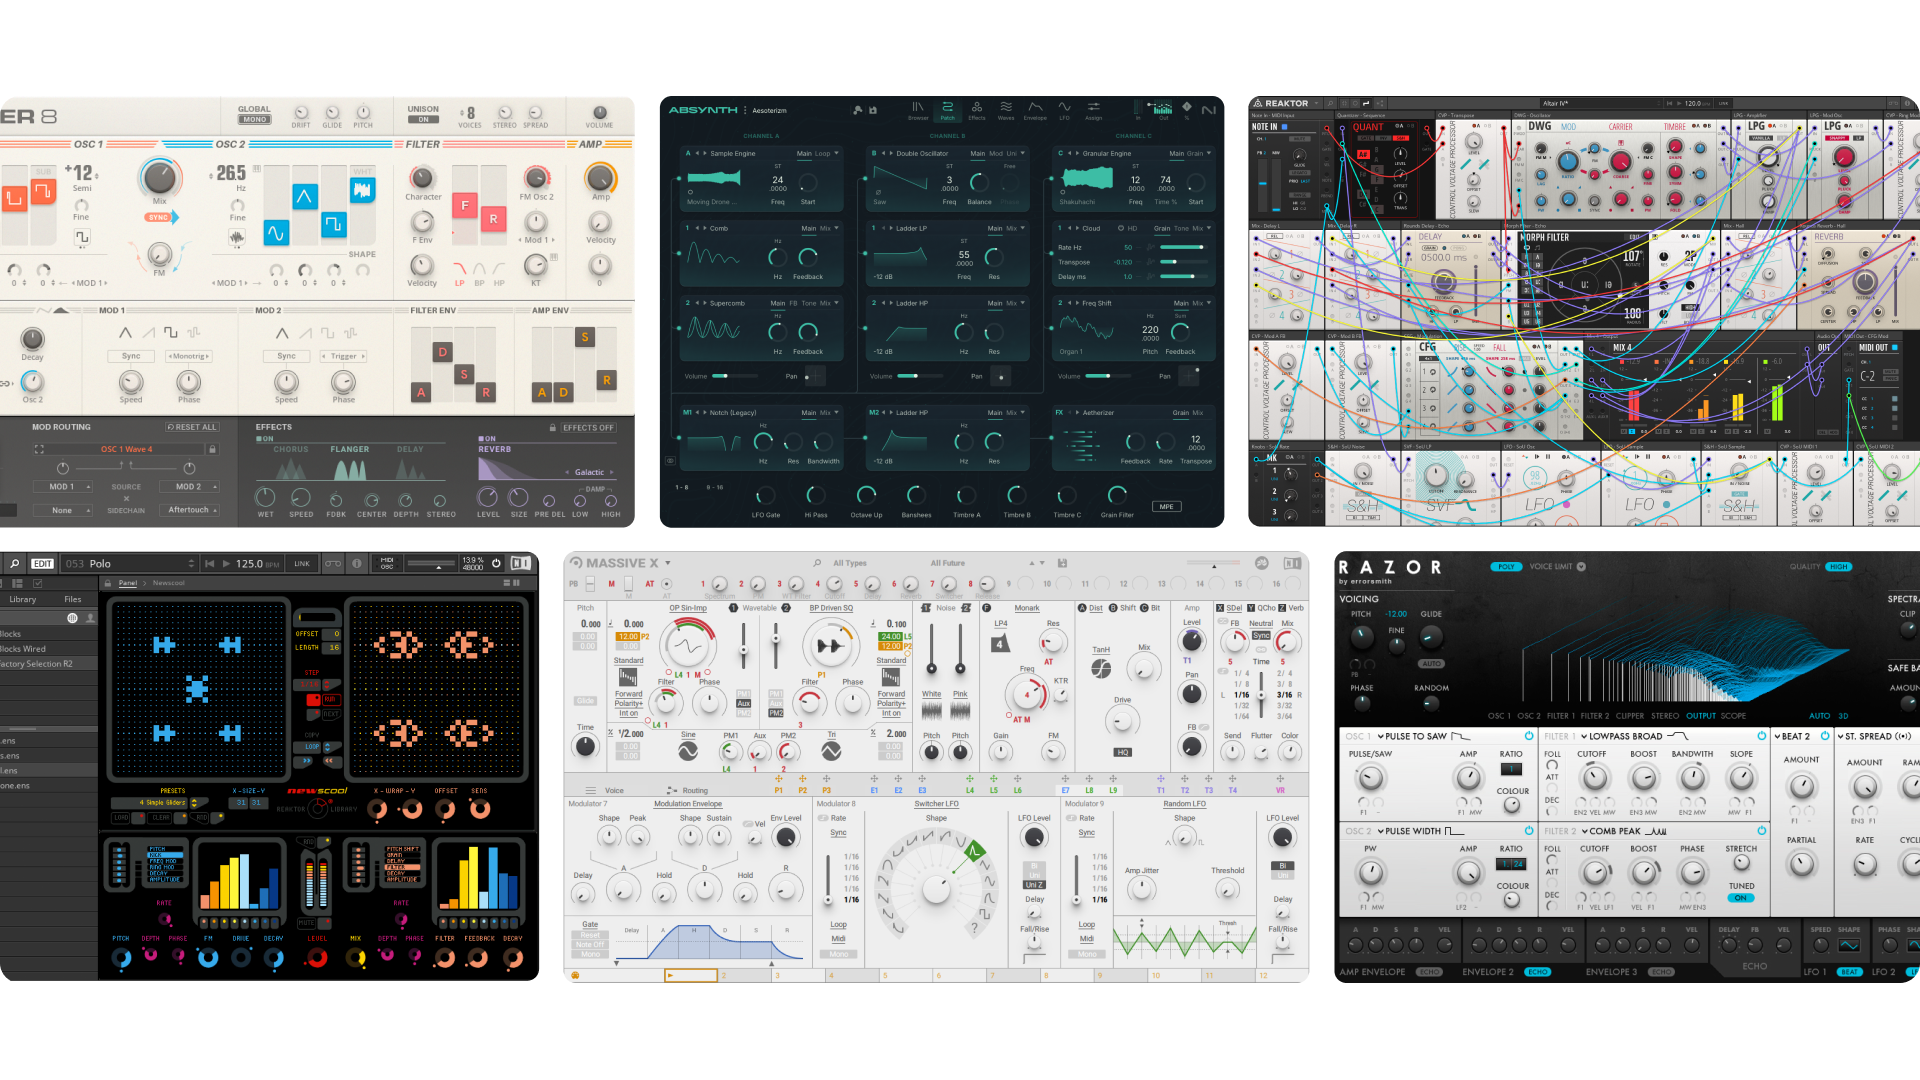This screenshot has width=1920, height=1080.
Task: Switch to the Patch tab in Absynth
Action: (947, 110)
